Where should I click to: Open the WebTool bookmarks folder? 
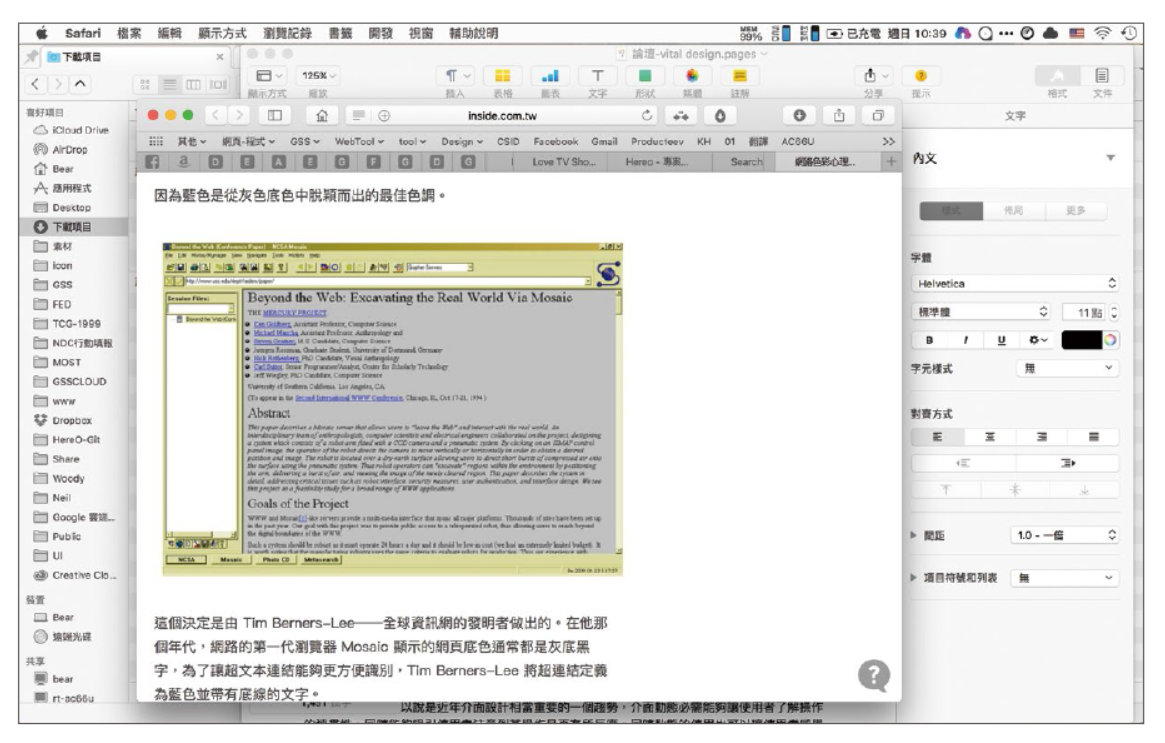click(x=359, y=141)
